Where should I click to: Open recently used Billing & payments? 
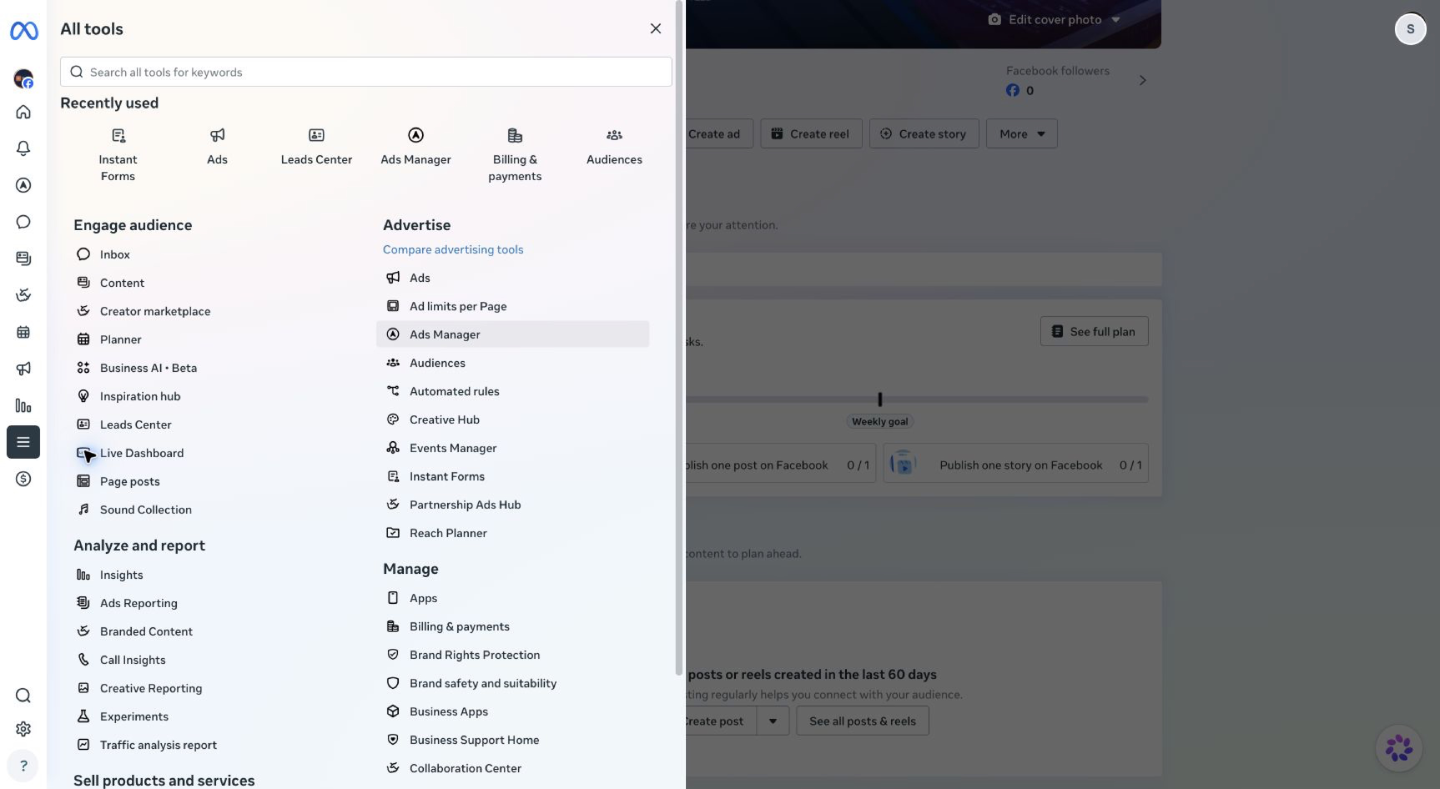click(x=515, y=155)
